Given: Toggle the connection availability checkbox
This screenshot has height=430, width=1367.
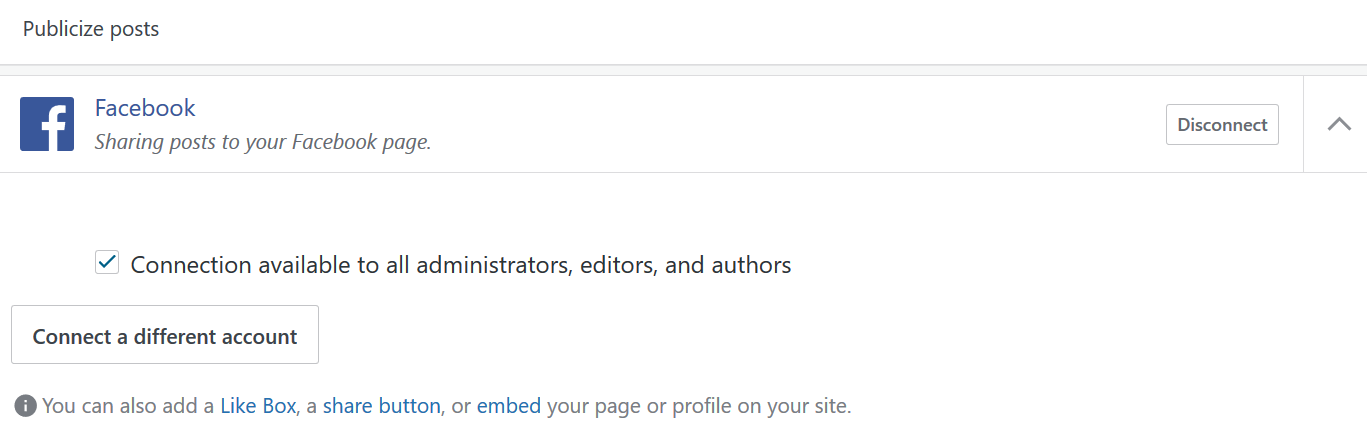Looking at the screenshot, I should point(107,264).
